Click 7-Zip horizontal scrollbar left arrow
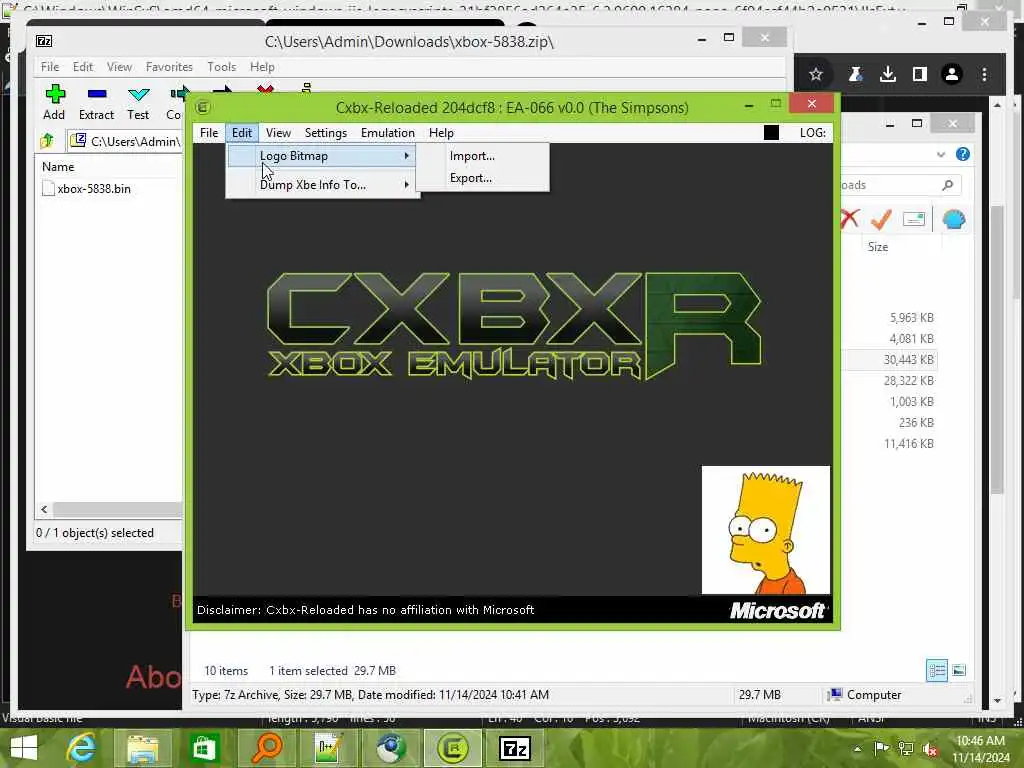The height and width of the screenshot is (768, 1024). [x=44, y=510]
